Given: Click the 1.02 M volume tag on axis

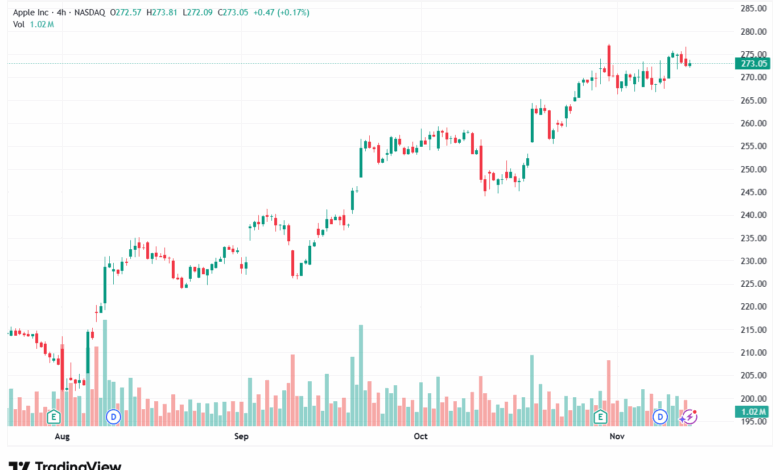Looking at the screenshot, I should 753,412.
